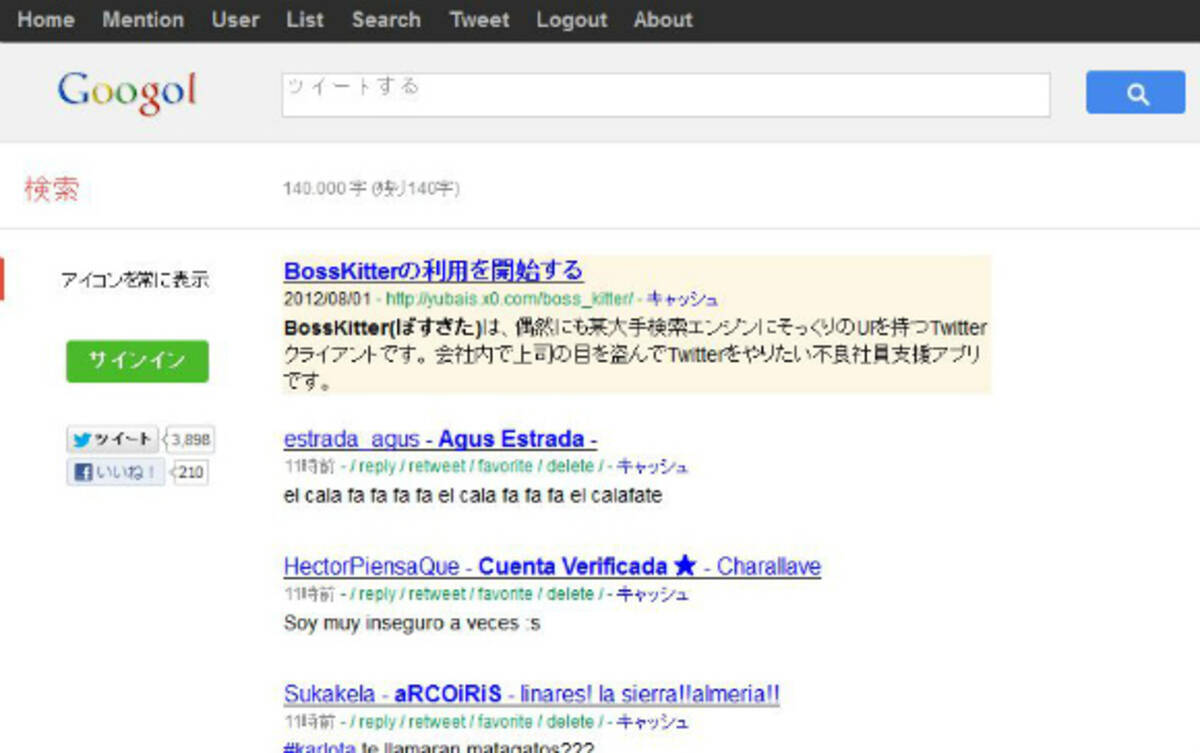The height and width of the screenshot is (753, 1200).
Task: Click キャッシュ link under HectorPiensaQue tweet
Action: click(652, 594)
